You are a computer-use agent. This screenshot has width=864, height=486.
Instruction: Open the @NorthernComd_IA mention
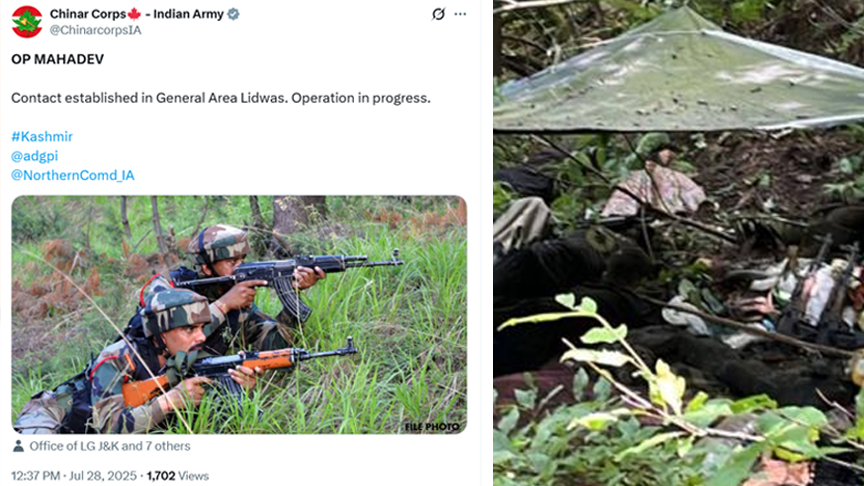(73, 175)
